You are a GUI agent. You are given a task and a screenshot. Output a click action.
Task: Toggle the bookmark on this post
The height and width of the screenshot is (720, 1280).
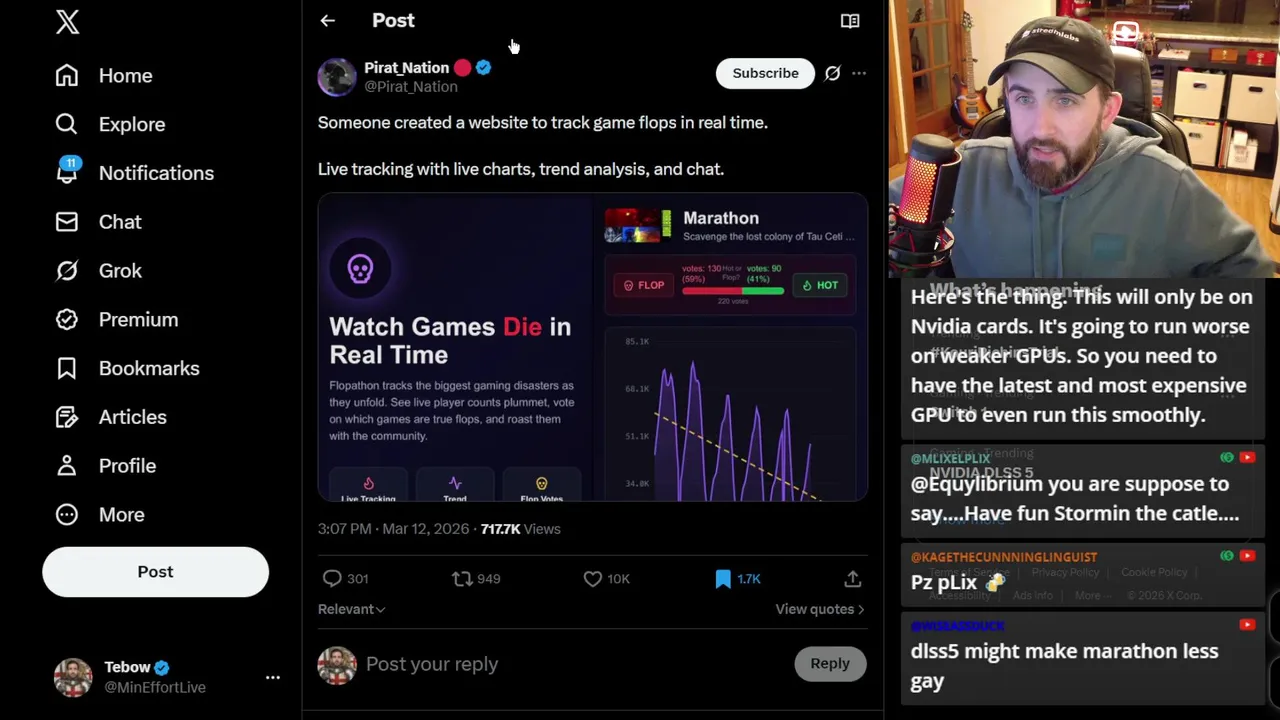(723, 578)
